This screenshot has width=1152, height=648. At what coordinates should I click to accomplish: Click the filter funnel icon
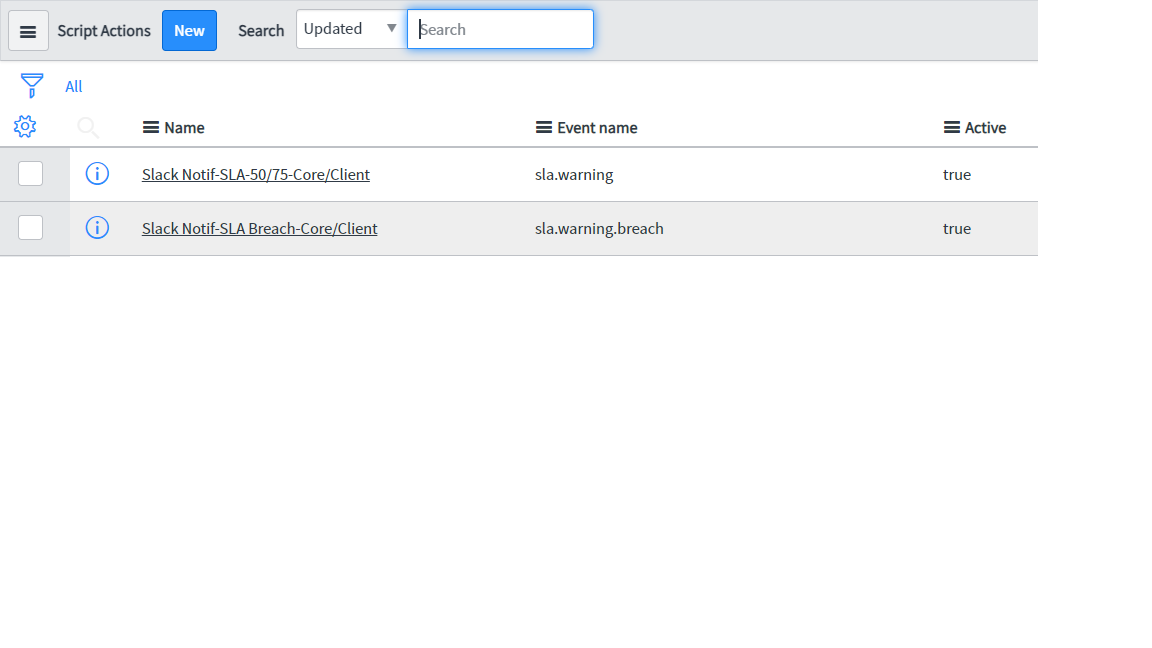(x=32, y=86)
